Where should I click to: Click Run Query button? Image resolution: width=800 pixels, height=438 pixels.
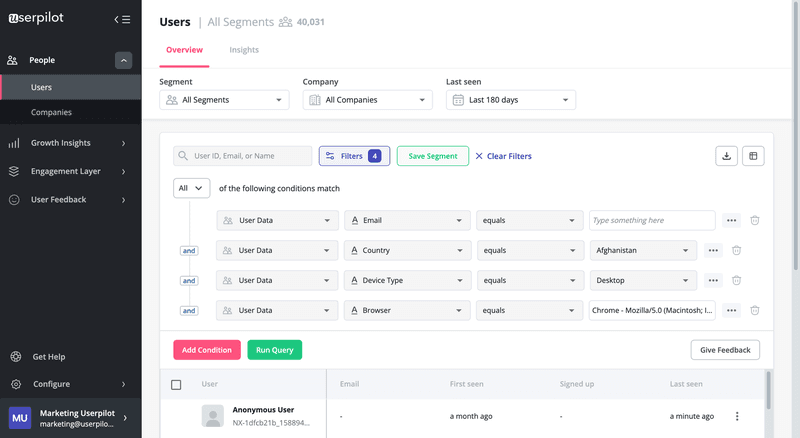(x=274, y=350)
